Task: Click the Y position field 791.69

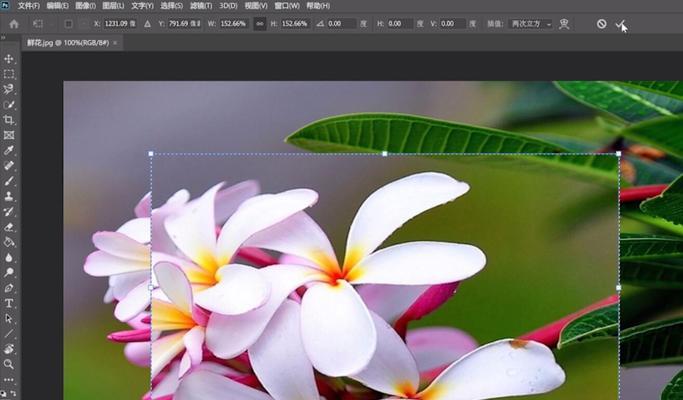Action: 185,24
